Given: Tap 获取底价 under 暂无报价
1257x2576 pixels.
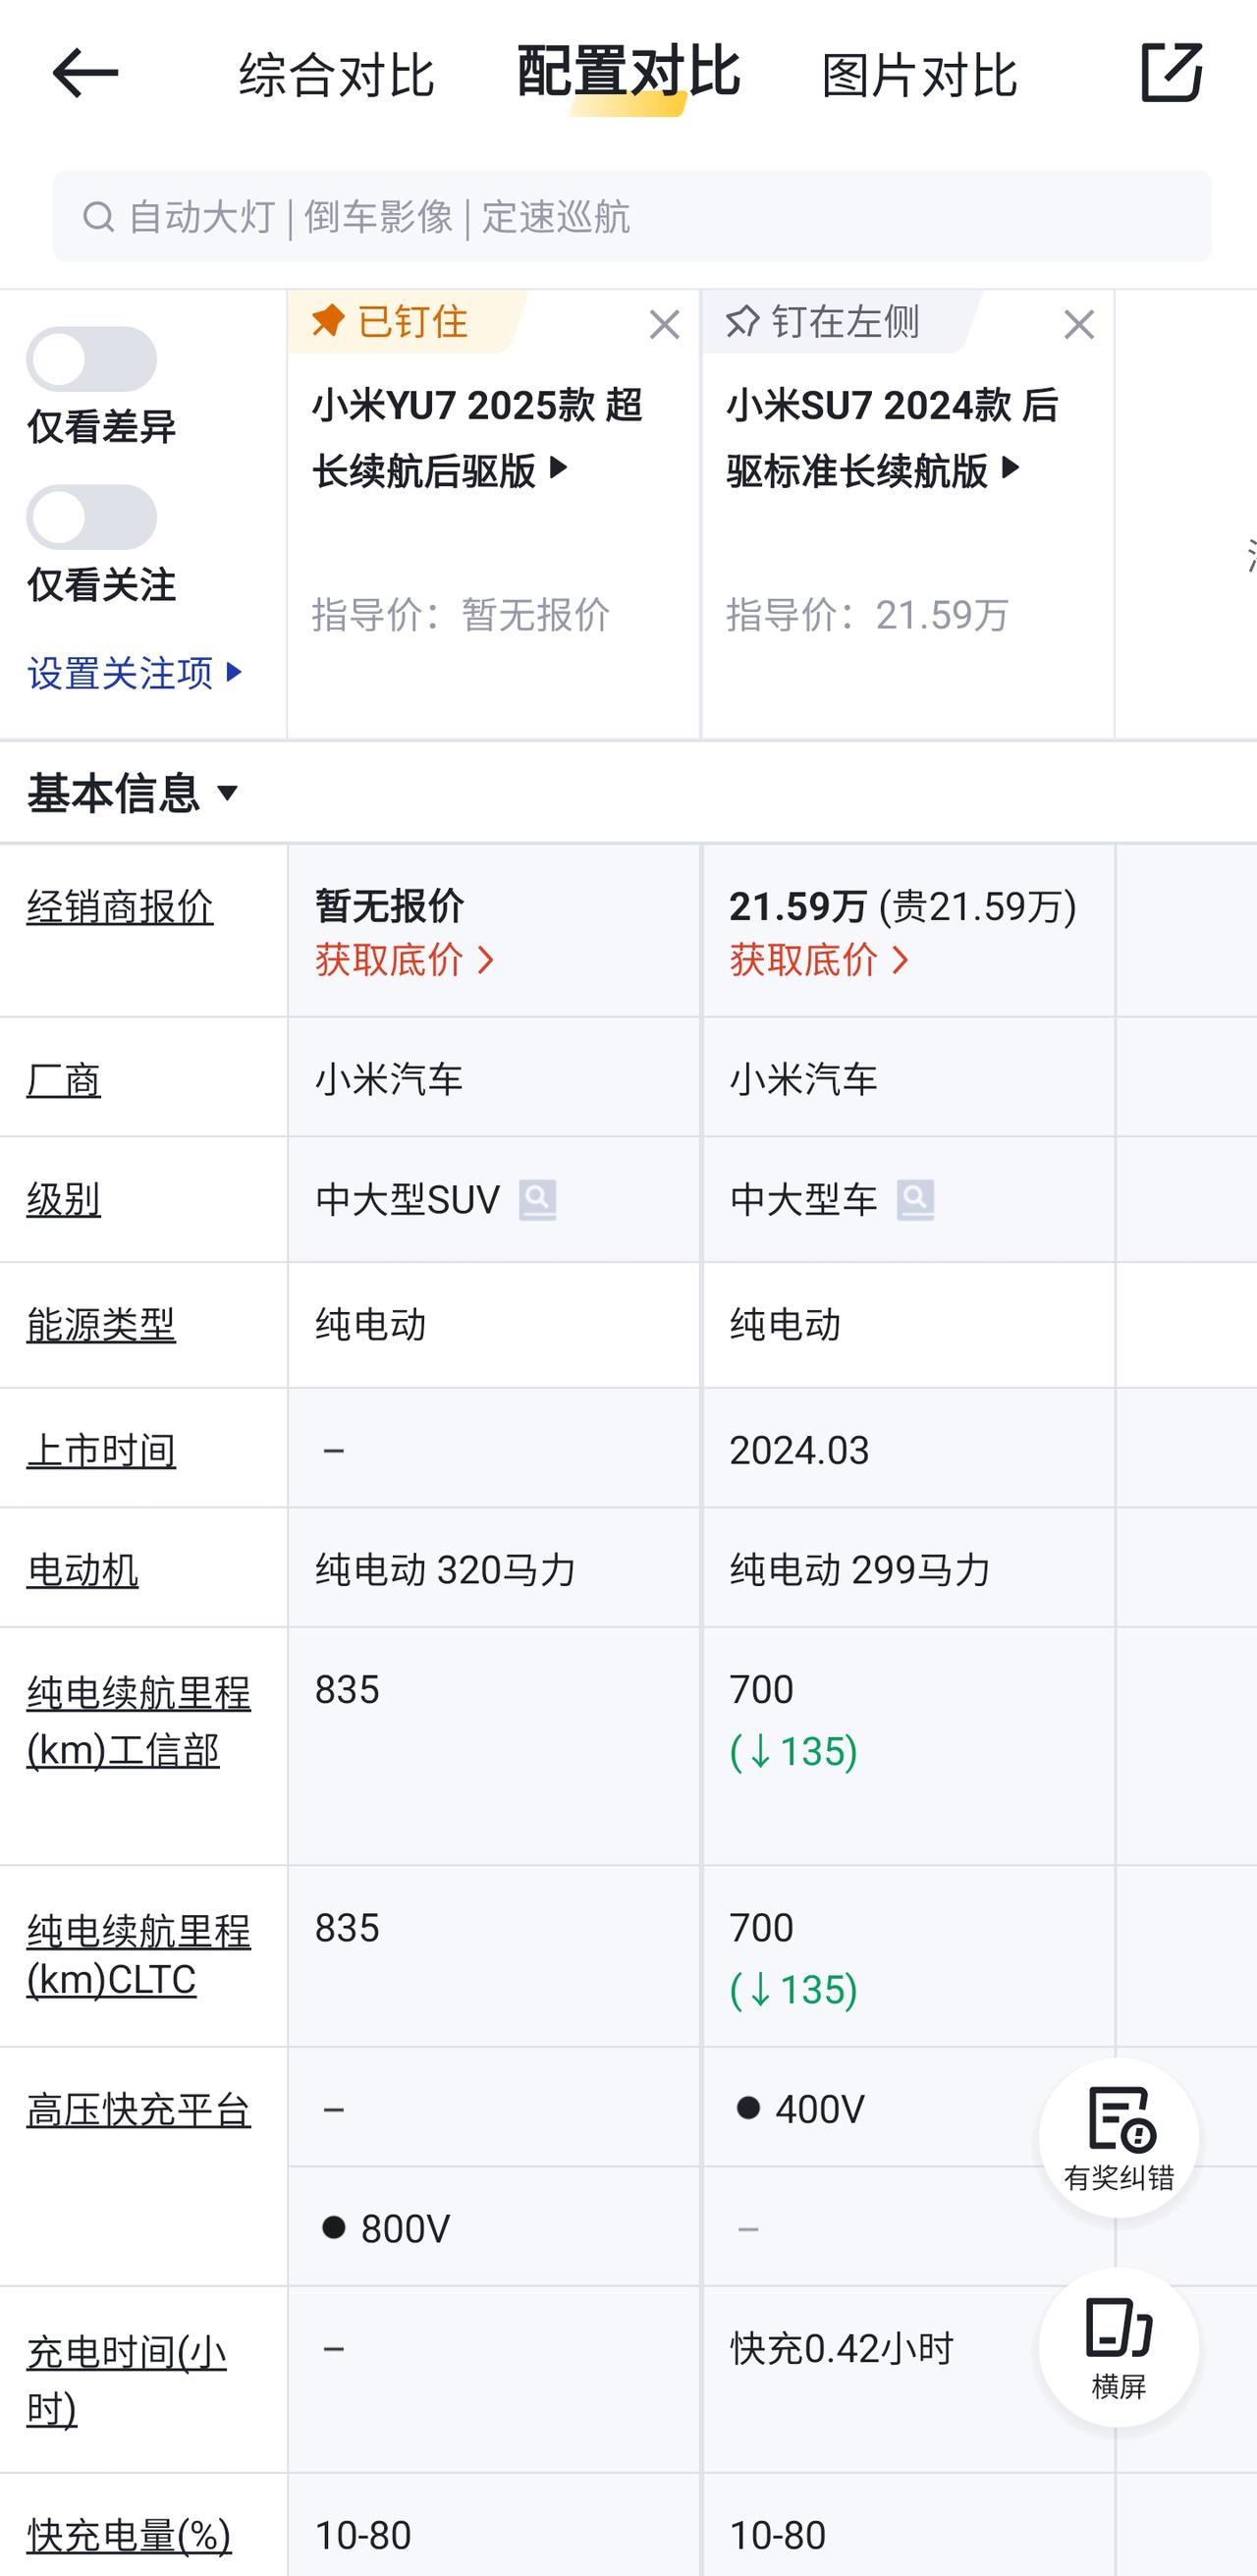Looking at the screenshot, I should [405, 960].
